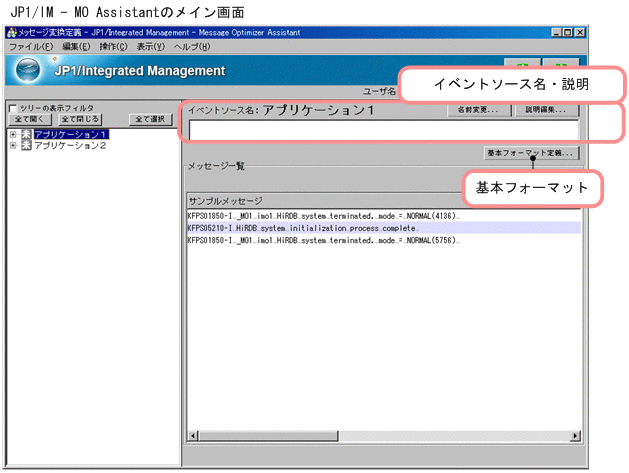Click the horizontal scrollbar left arrow
629x473 pixels.
(193, 436)
